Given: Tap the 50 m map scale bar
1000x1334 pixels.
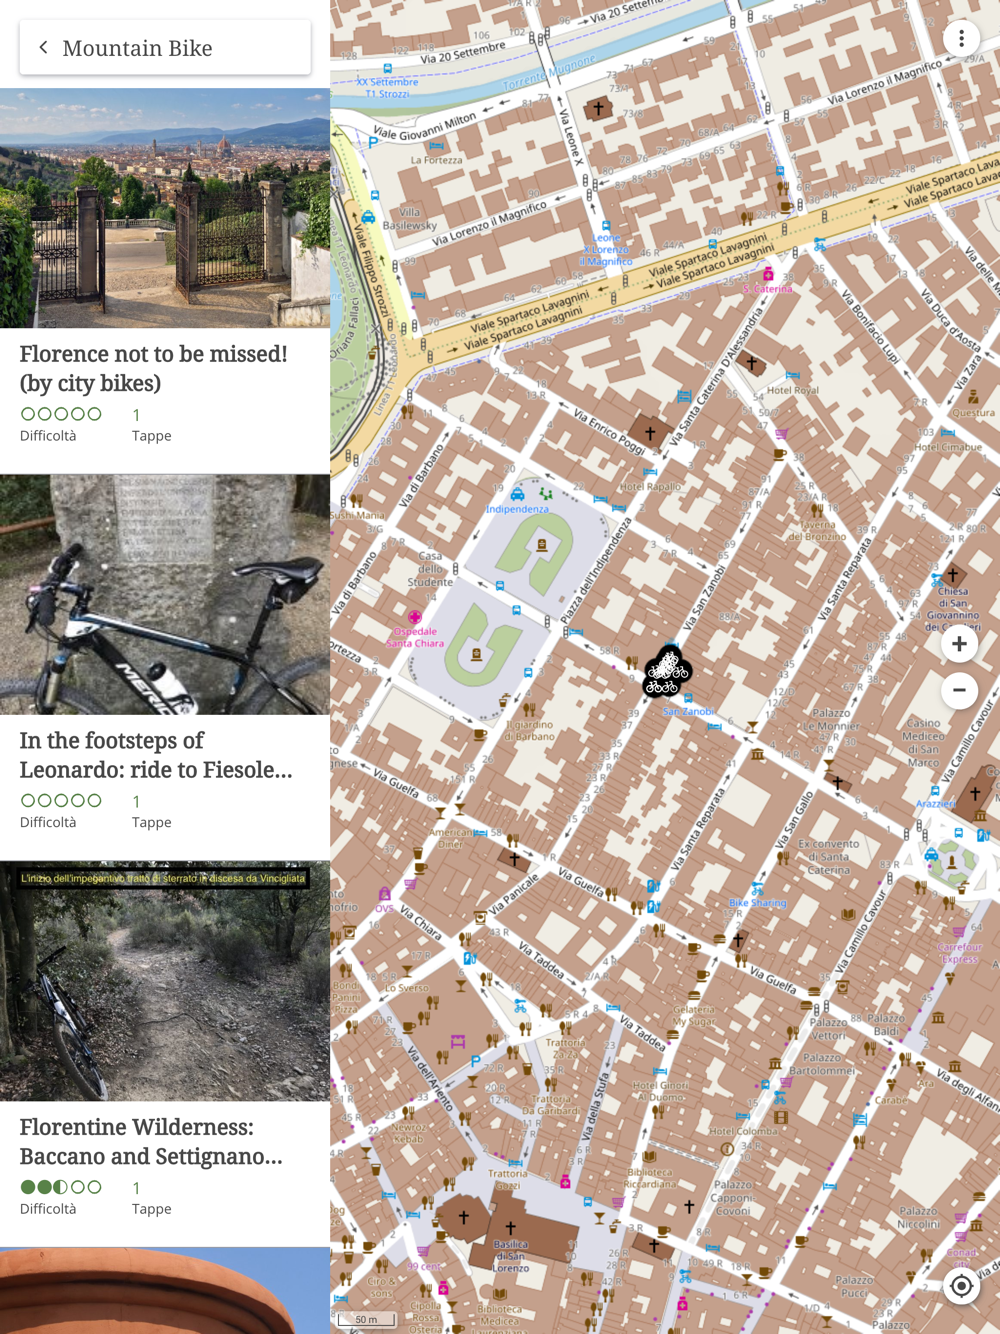Looking at the screenshot, I should (367, 1319).
